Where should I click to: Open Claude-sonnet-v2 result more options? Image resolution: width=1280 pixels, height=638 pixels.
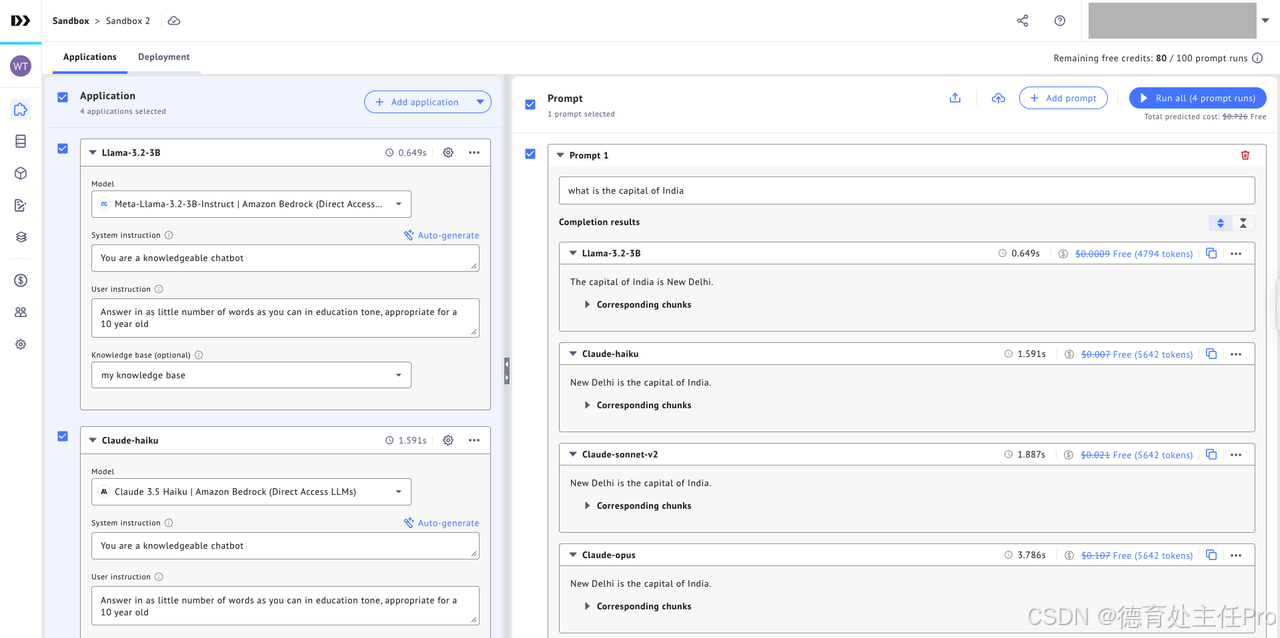click(1236, 454)
